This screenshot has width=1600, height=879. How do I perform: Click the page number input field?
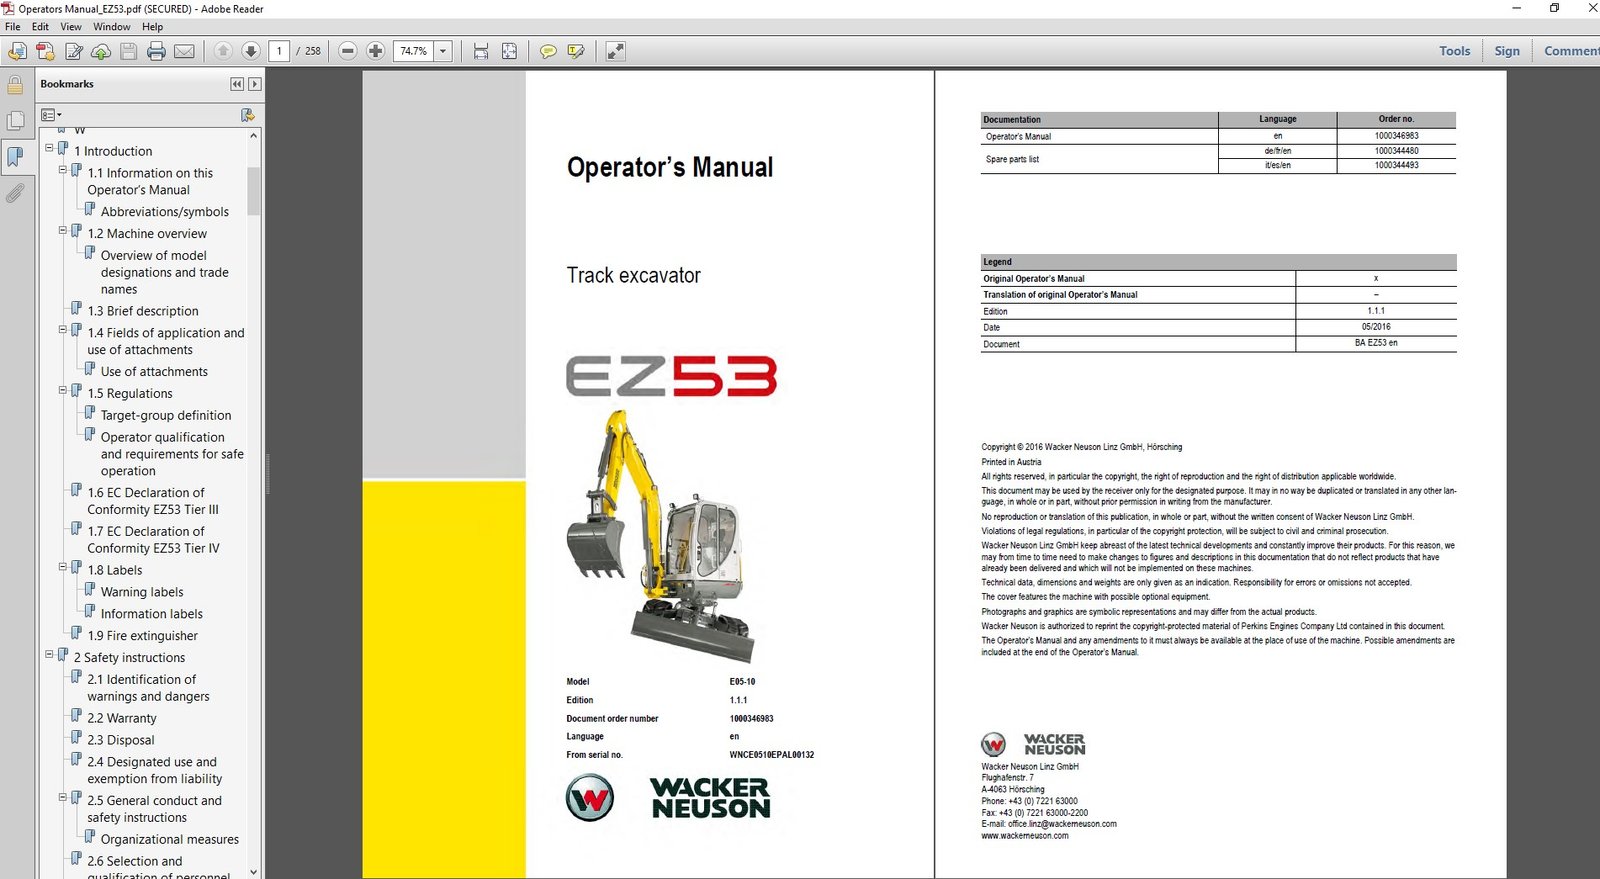[279, 51]
